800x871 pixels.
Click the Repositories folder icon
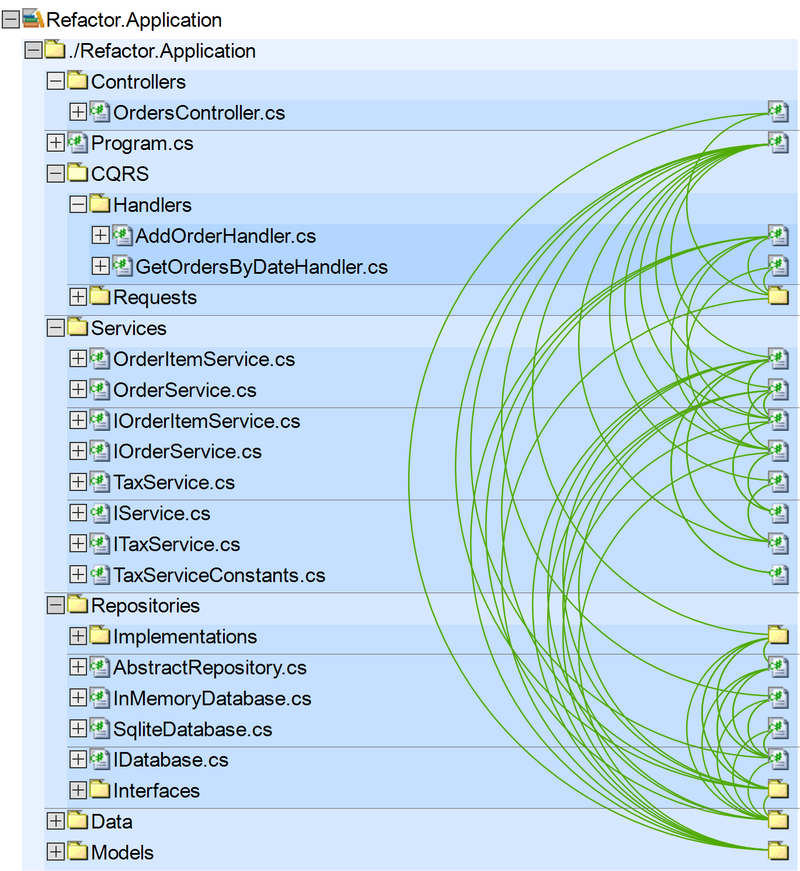[x=77, y=604]
